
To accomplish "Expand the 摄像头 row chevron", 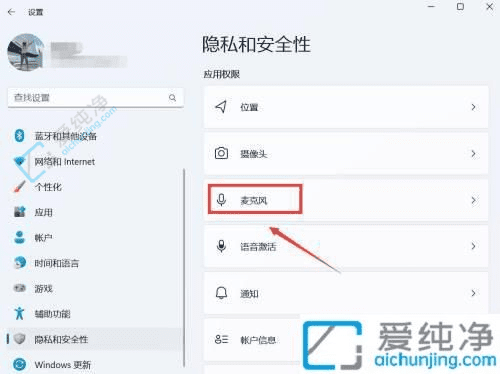I will click(473, 154).
